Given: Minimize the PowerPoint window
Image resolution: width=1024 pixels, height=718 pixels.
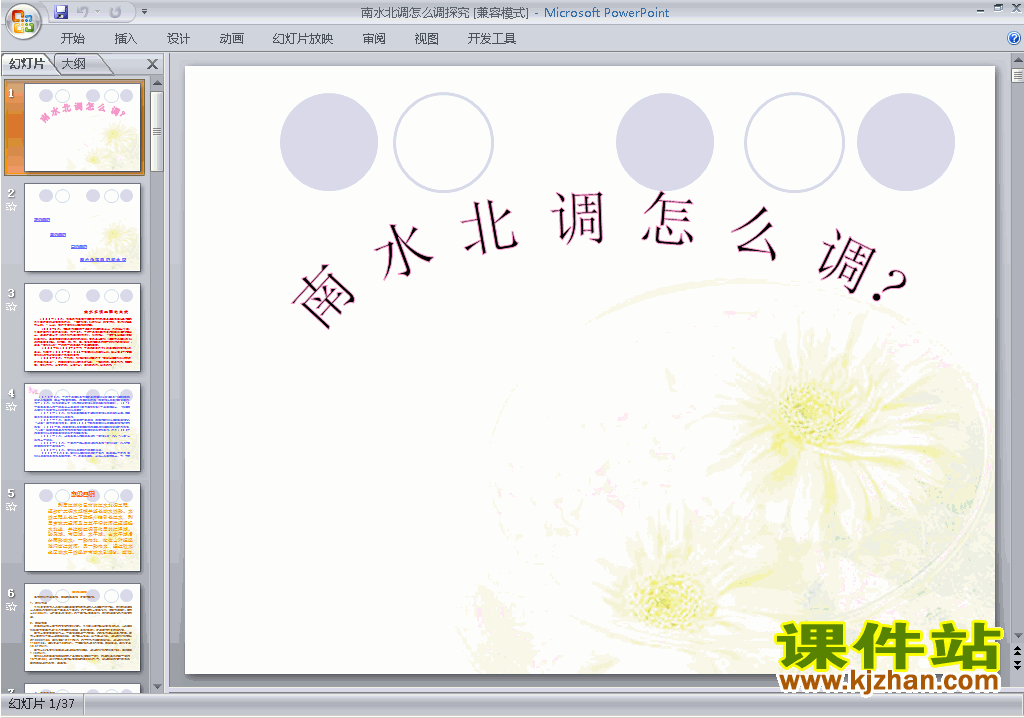Looking at the screenshot, I should tap(980, 9).
